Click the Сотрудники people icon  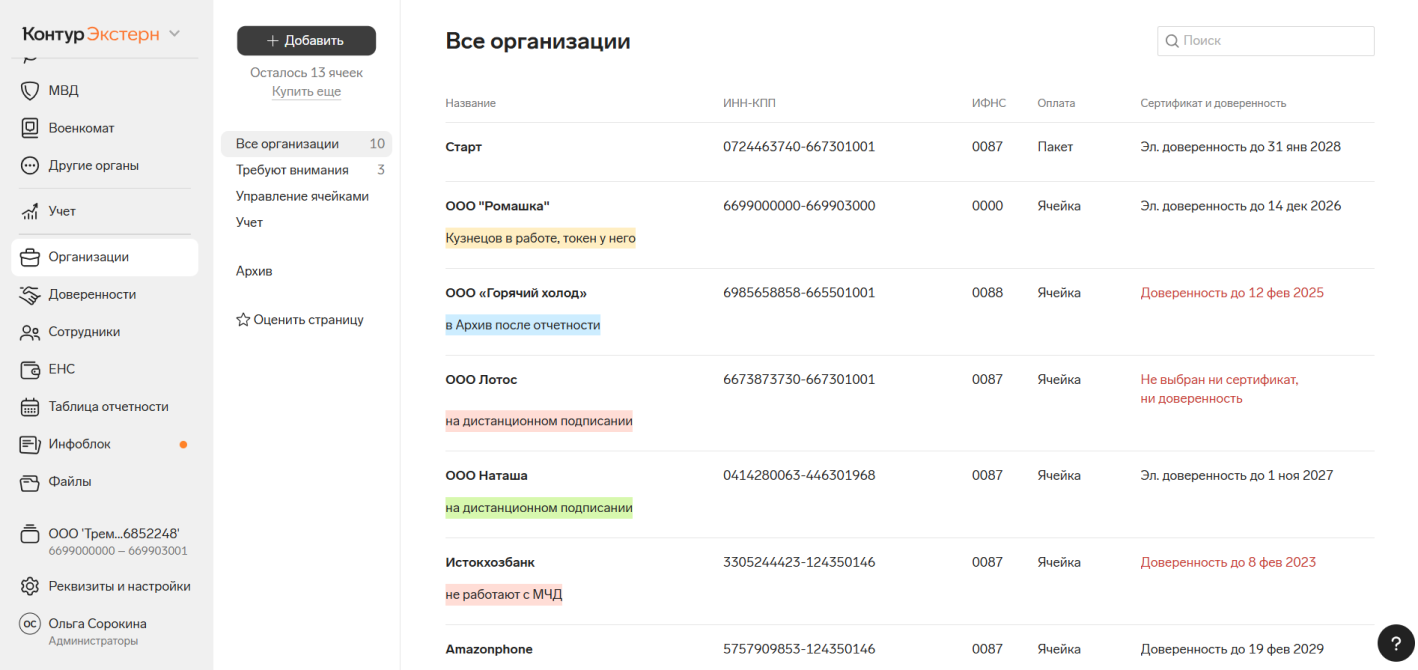(30, 332)
